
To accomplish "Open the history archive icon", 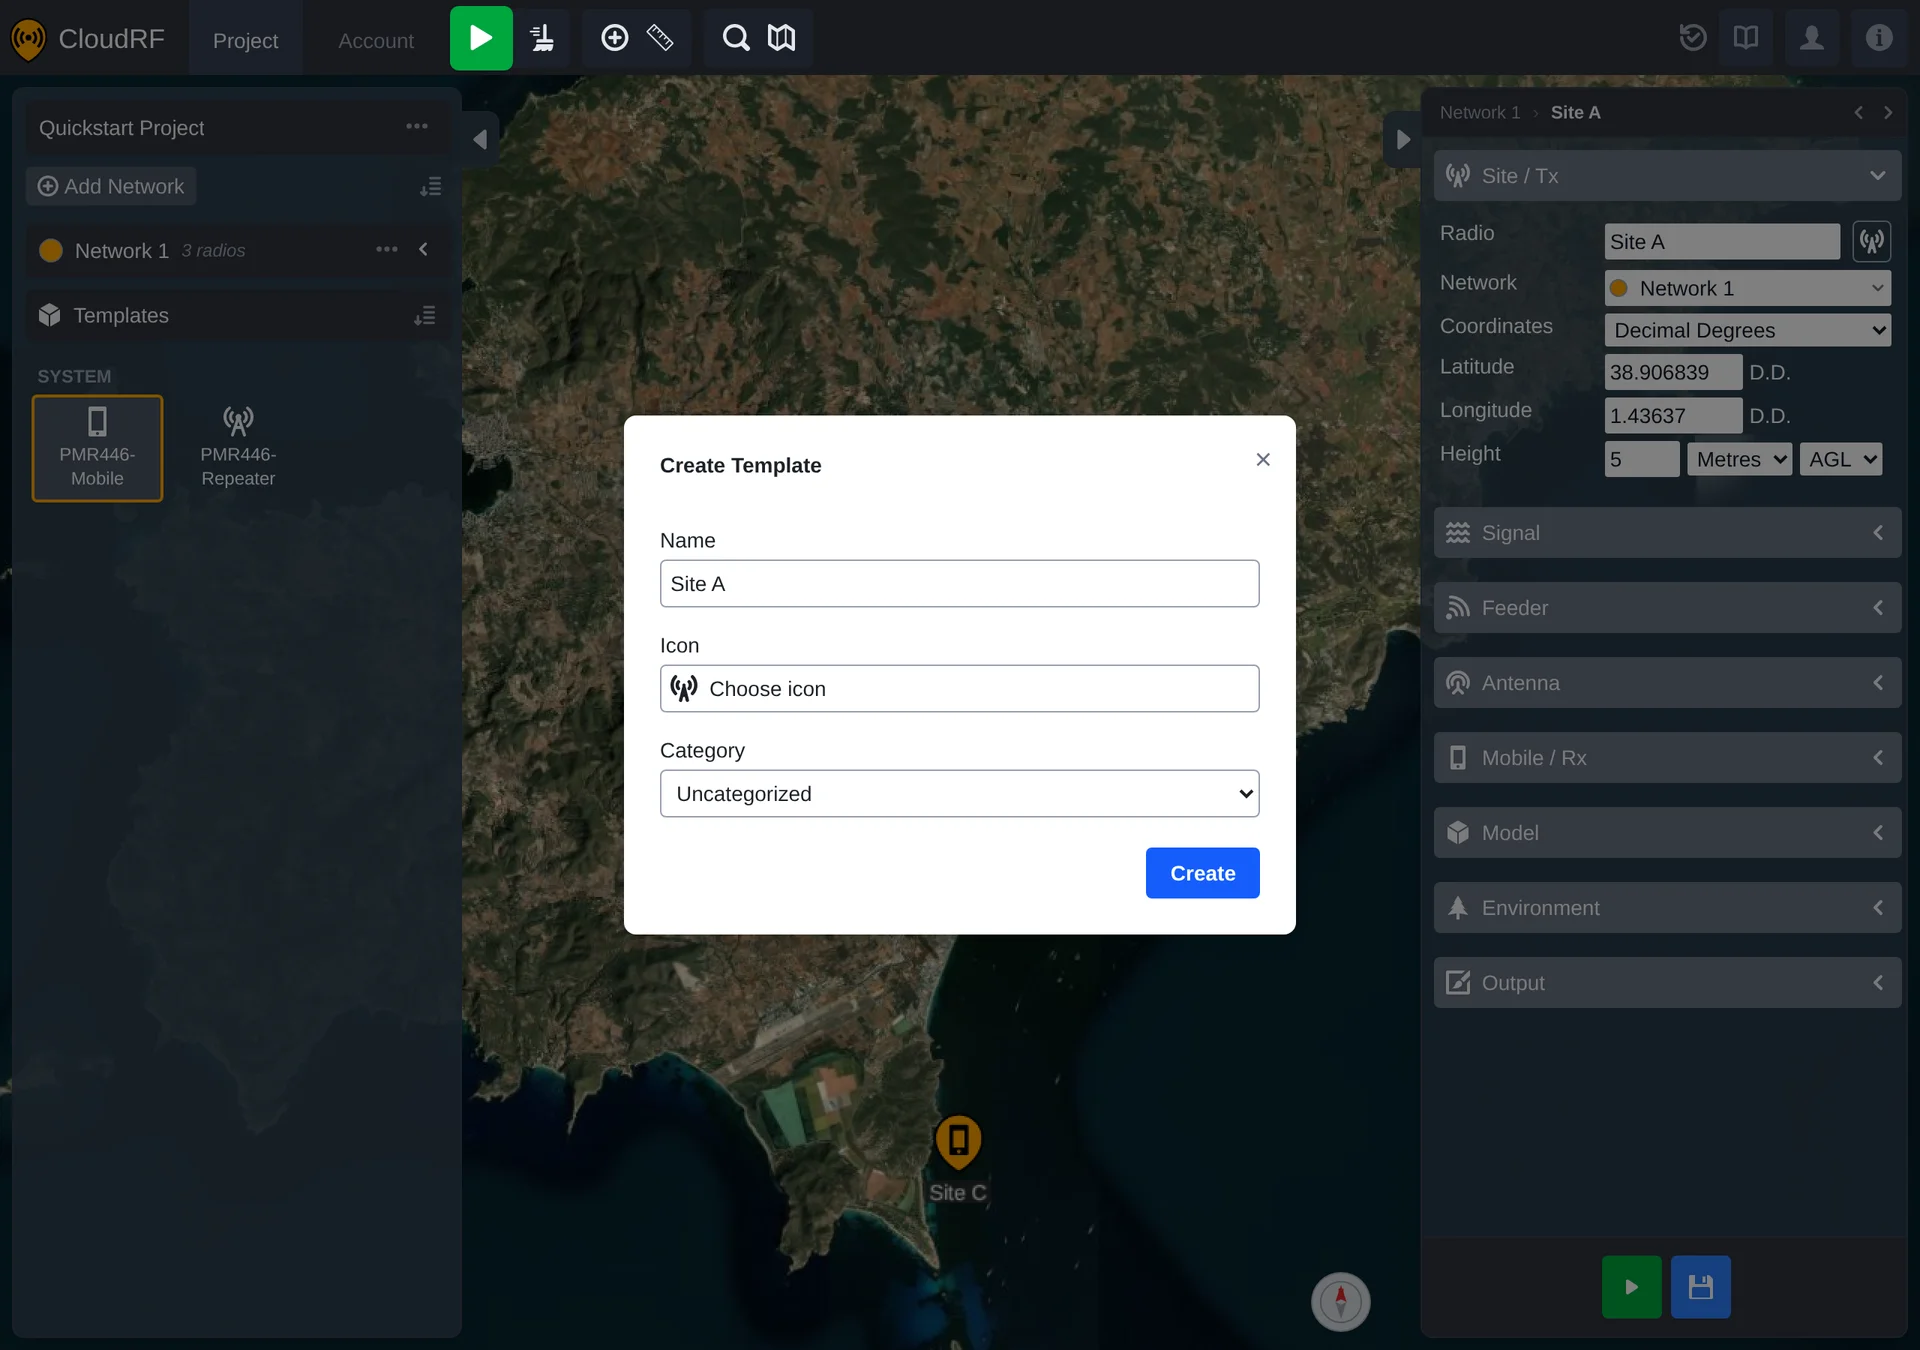I will point(1692,38).
